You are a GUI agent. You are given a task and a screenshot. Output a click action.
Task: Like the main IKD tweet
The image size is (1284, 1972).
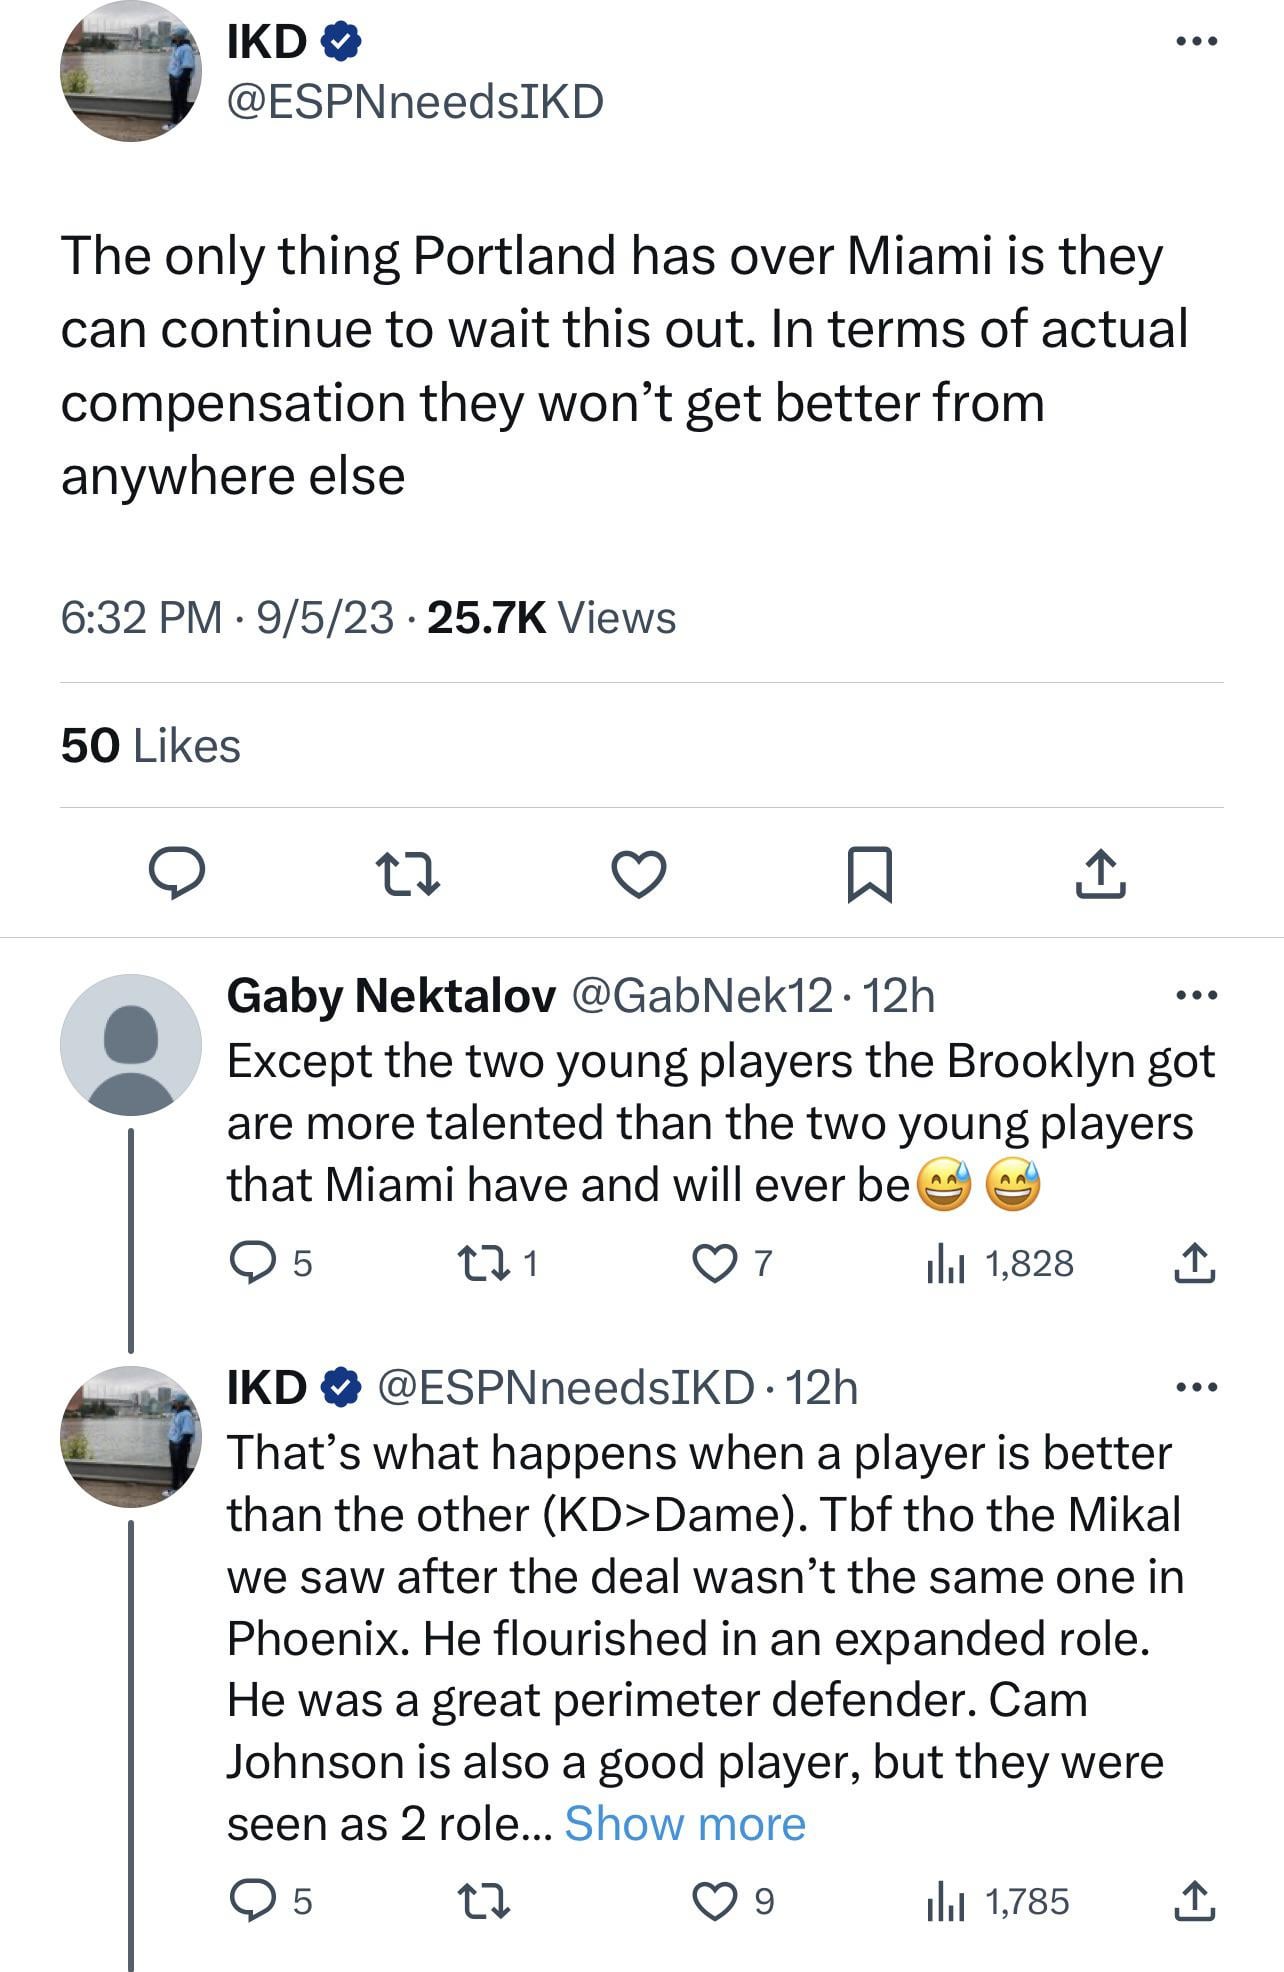638,873
